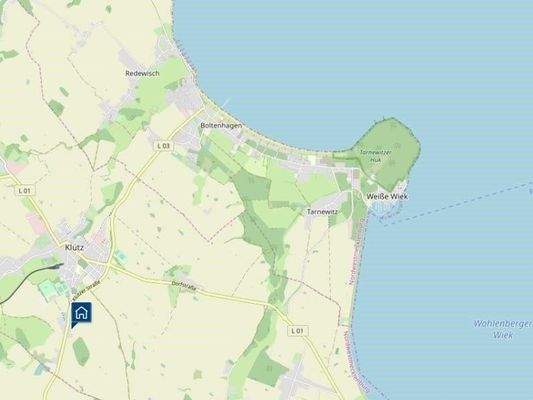Image resolution: width=533 pixels, height=400 pixels.
Task: Select the Weiße Wiek marina harbor
Action: click(386, 208)
